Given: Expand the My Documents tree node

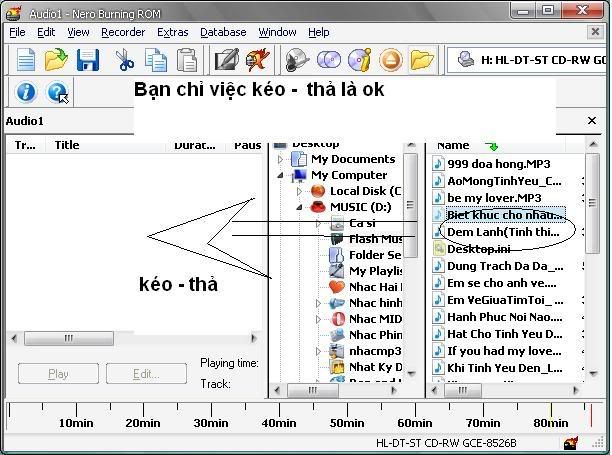Looking at the screenshot, I should 280,160.
